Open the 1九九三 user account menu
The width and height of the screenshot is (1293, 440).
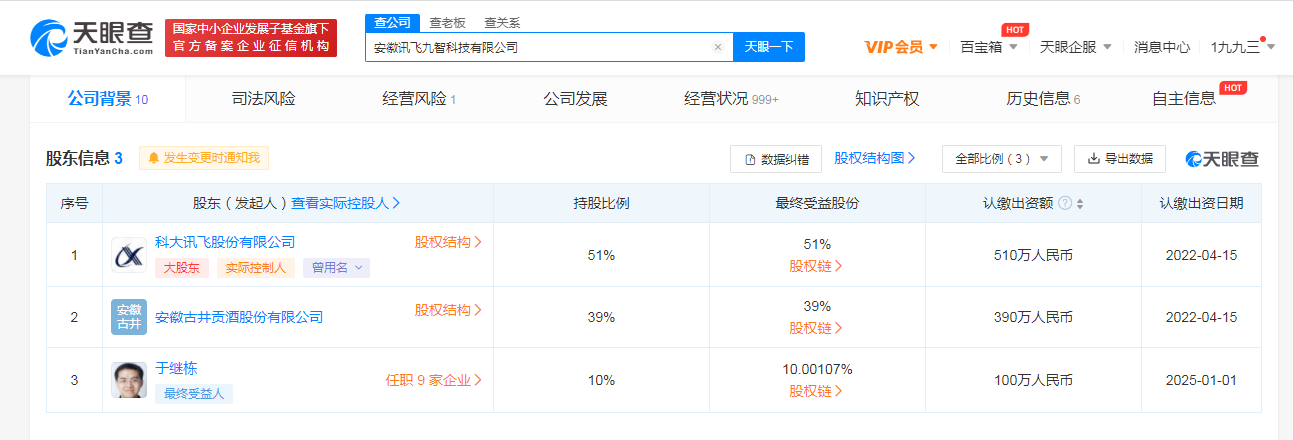[x=1243, y=47]
